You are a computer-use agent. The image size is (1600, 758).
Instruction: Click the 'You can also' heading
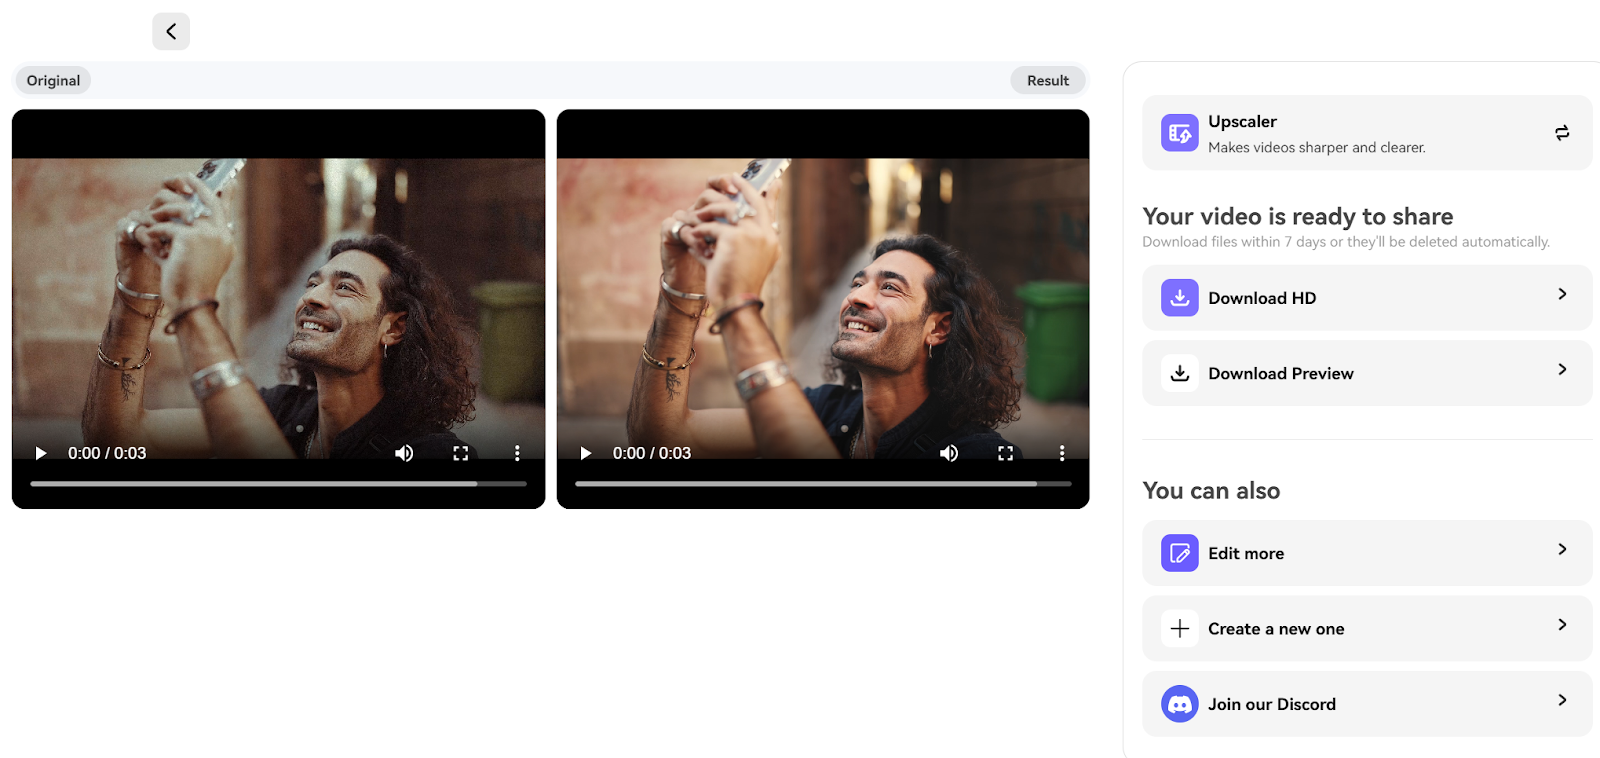click(x=1211, y=490)
